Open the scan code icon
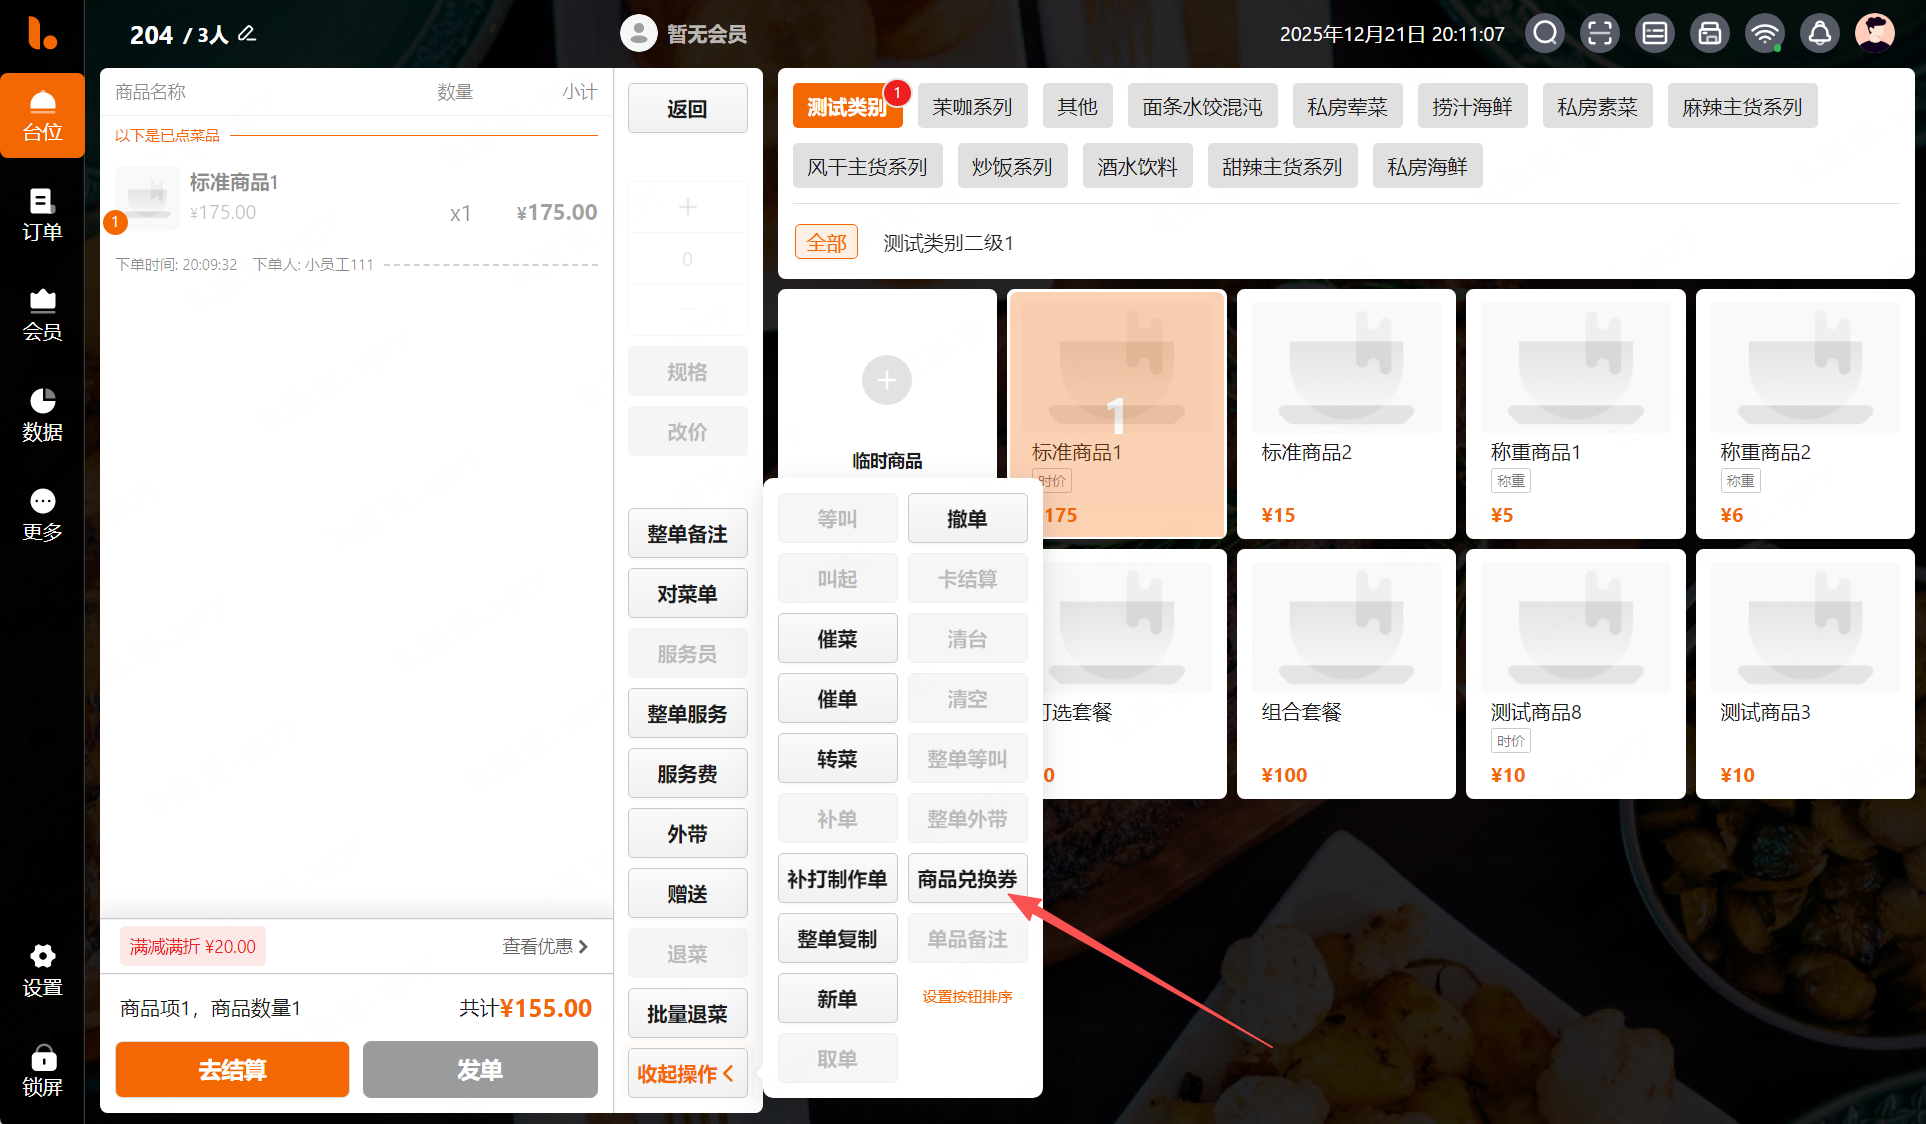Image resolution: width=1926 pixels, height=1124 pixels. [1600, 34]
